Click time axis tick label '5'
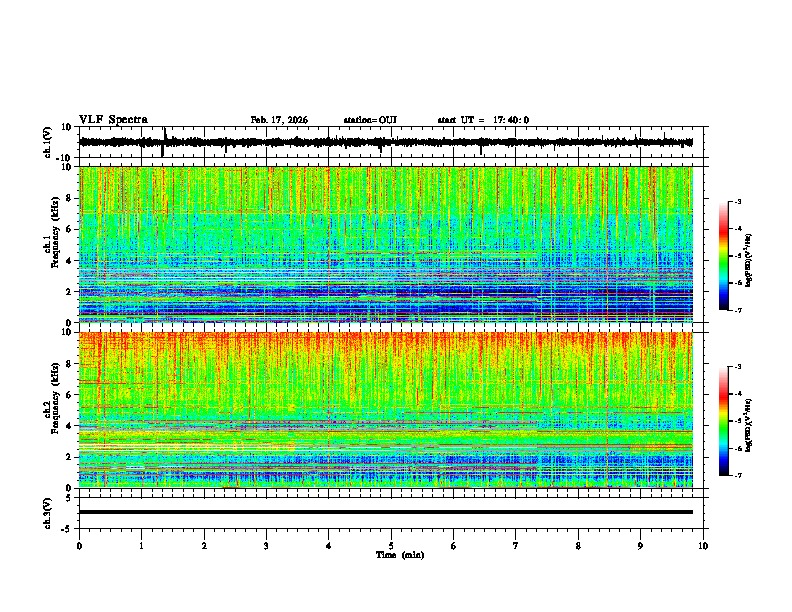This screenshot has height=612, width=792. 391,546
